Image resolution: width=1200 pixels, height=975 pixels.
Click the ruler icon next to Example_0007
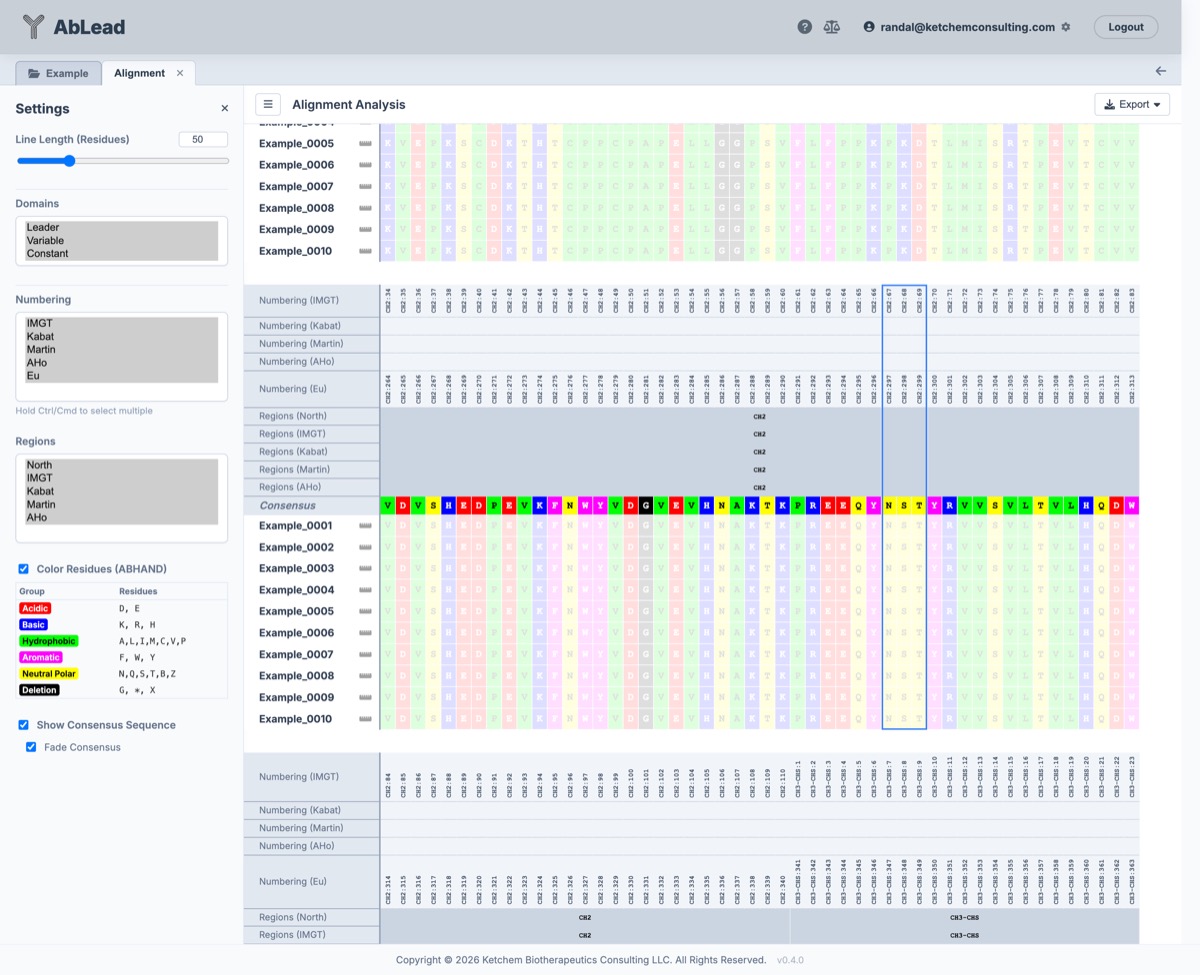point(366,655)
